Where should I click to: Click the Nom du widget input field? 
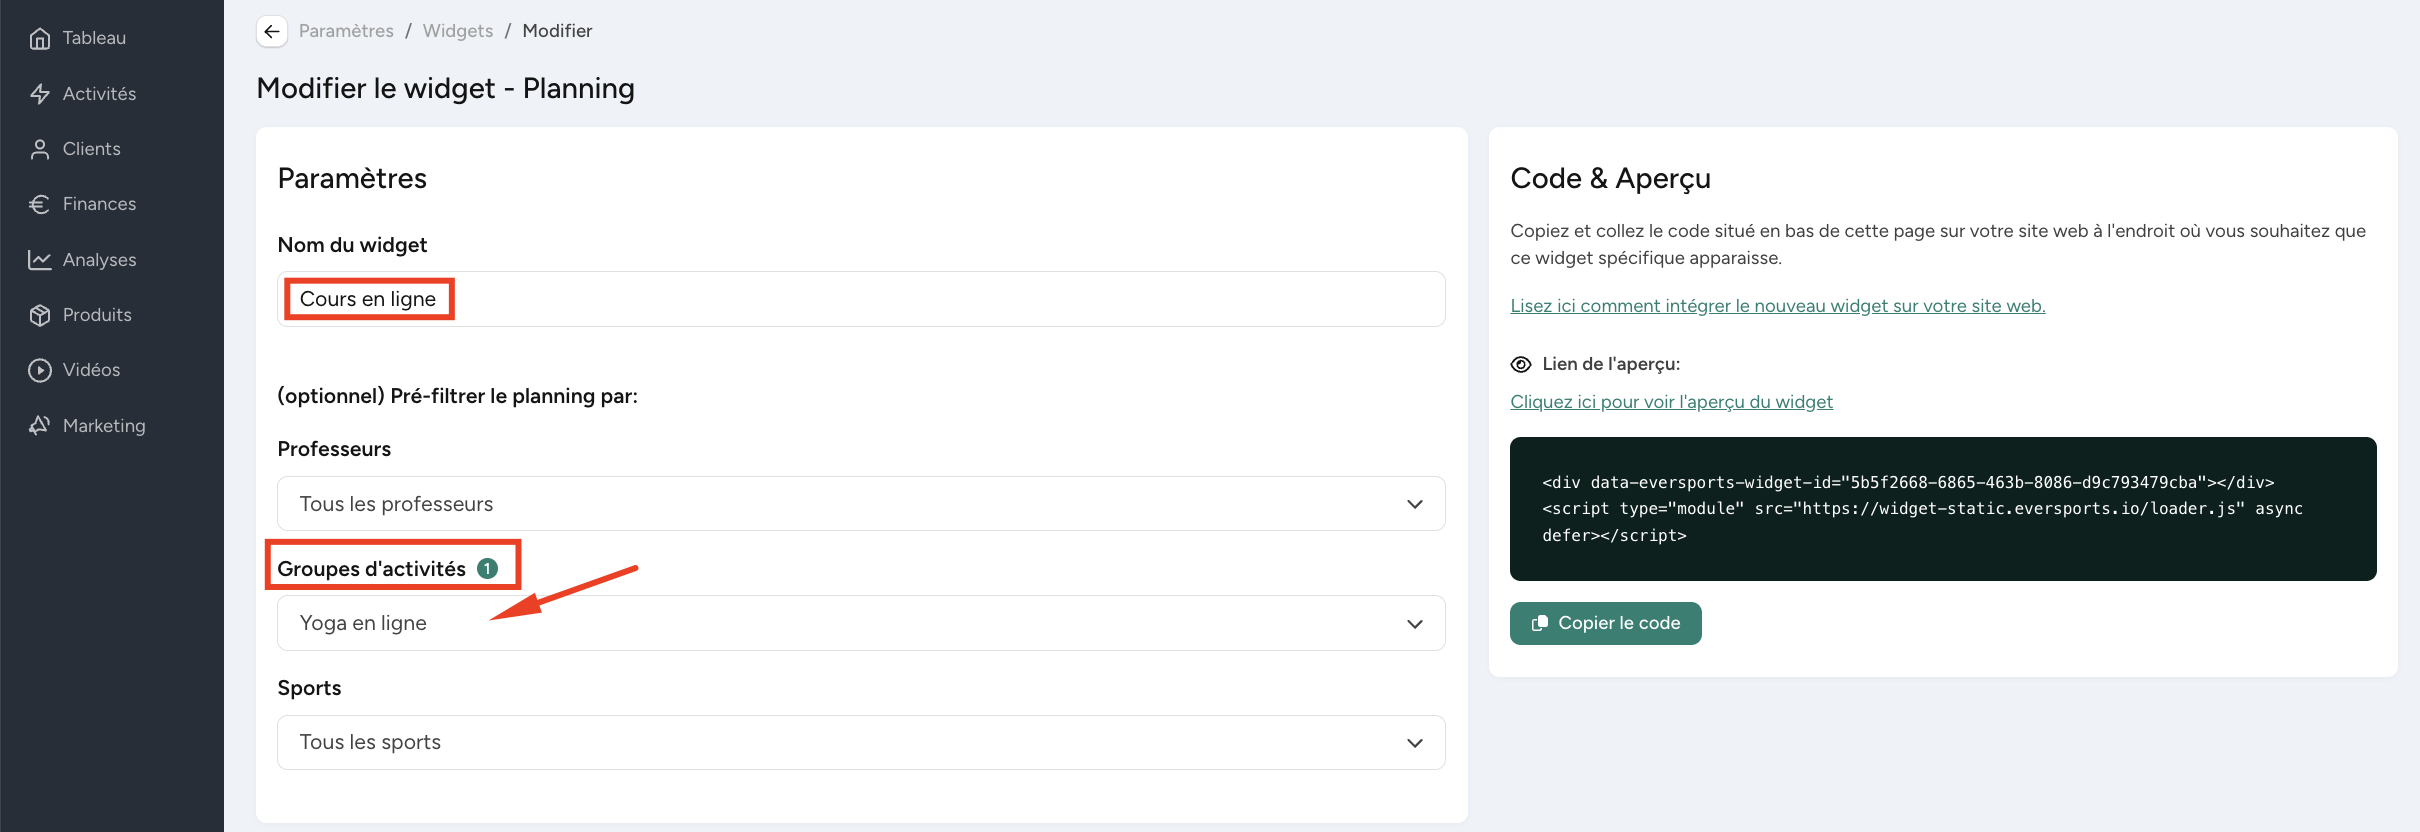pos(861,299)
